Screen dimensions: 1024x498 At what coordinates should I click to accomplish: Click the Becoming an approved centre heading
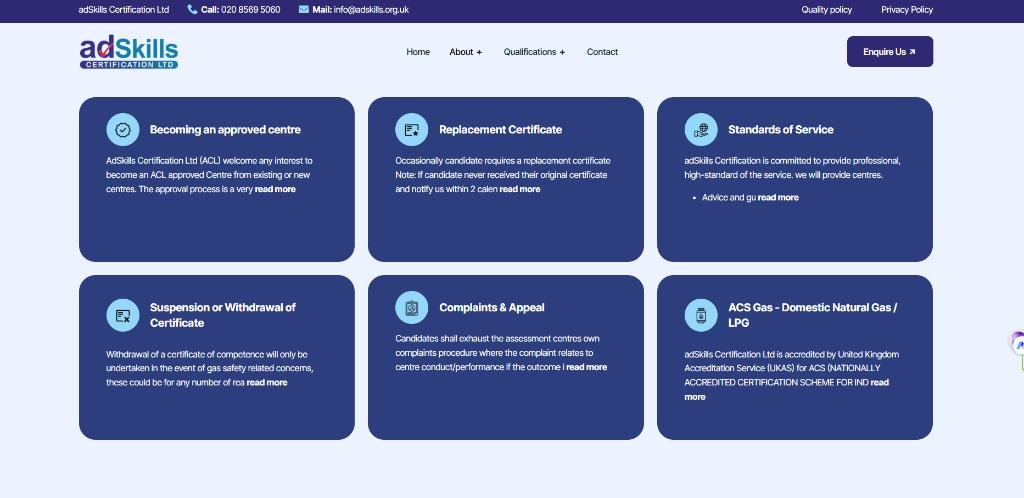[225, 129]
